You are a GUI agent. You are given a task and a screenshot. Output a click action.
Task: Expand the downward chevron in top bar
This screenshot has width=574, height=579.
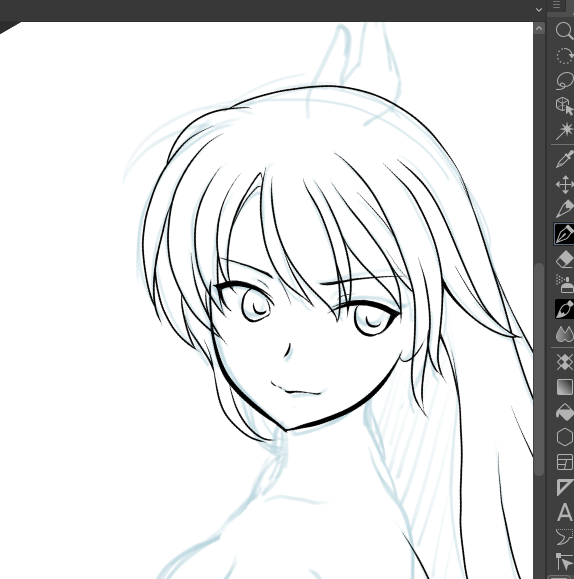(x=539, y=10)
